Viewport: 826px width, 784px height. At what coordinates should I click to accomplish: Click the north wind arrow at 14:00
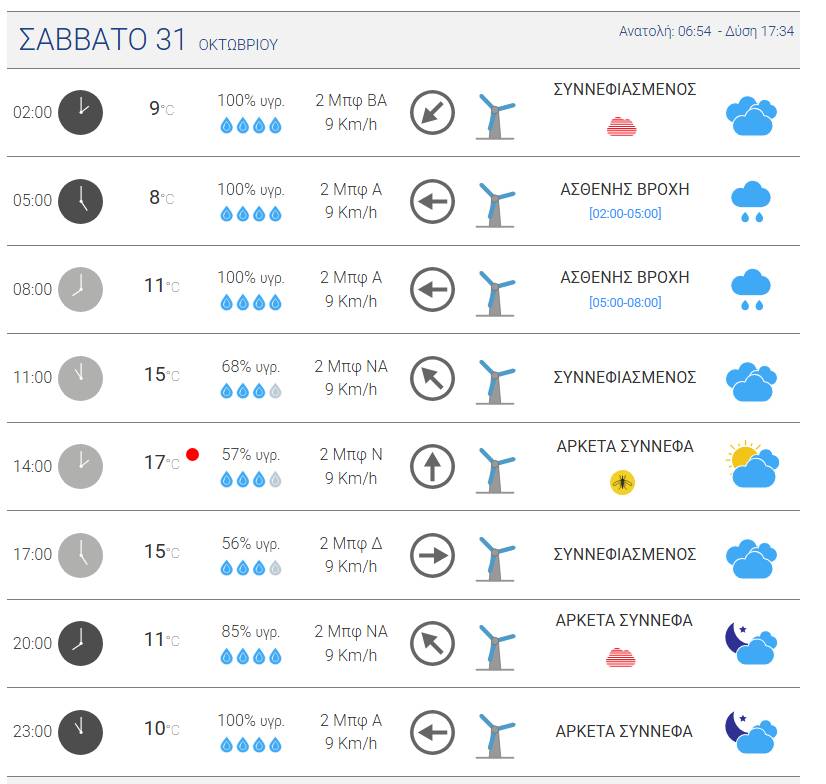click(x=432, y=466)
